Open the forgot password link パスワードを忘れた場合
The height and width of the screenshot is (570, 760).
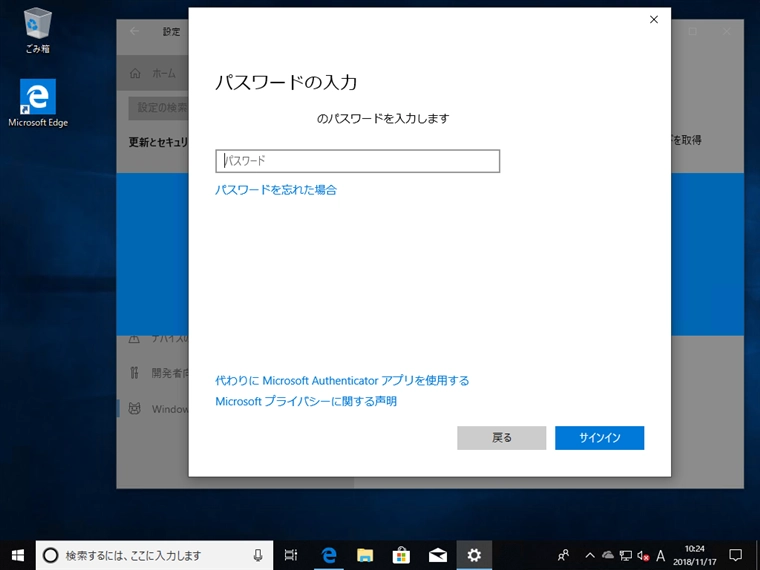[276, 190]
